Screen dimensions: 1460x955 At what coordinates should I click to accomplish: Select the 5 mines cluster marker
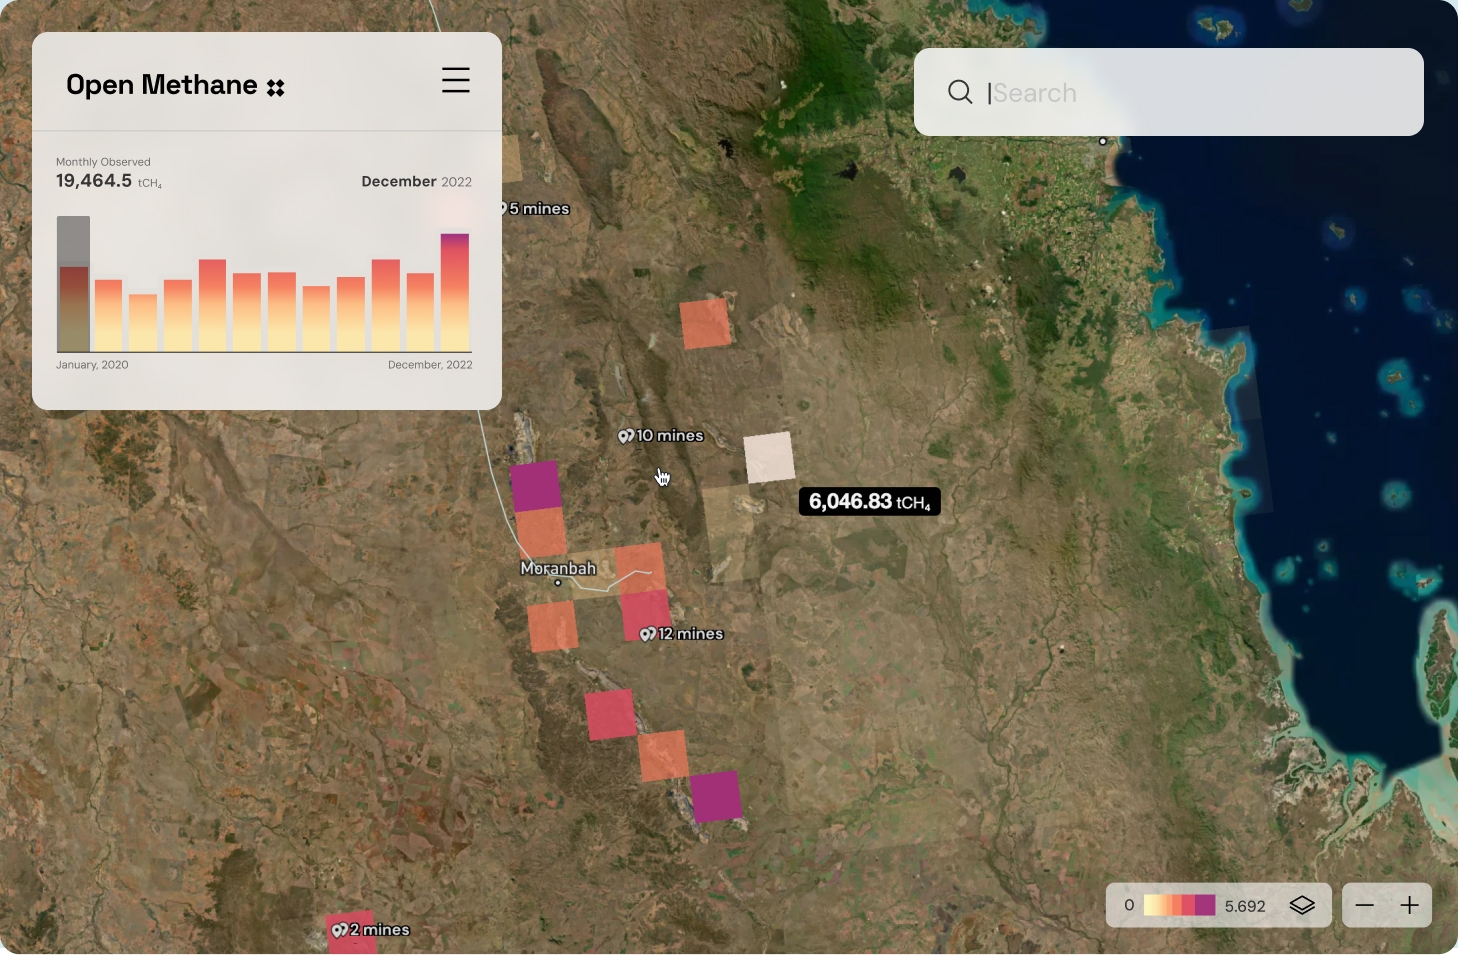[536, 209]
